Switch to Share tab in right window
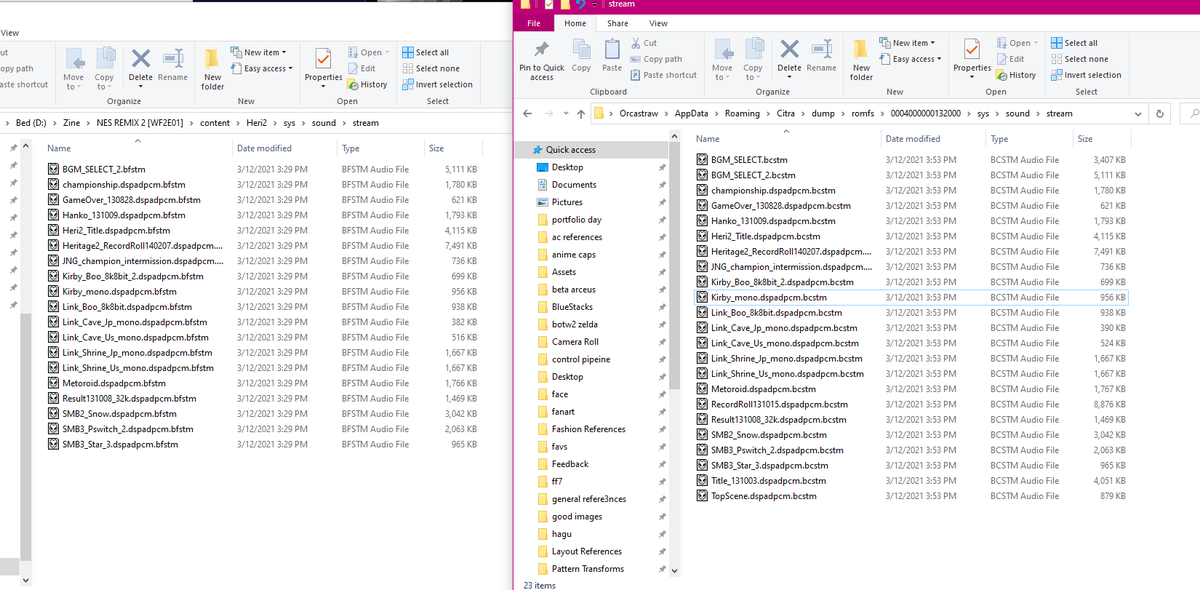This screenshot has height=590, width=1200. click(618, 23)
